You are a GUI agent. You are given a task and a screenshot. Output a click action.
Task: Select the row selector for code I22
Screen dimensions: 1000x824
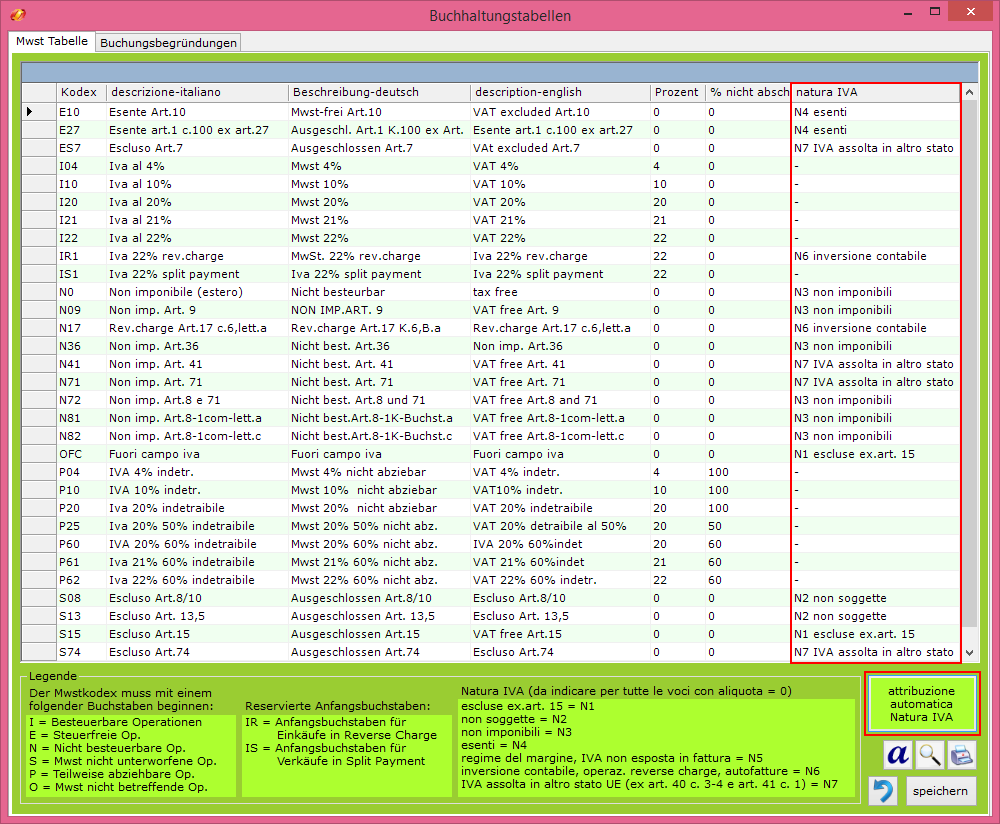pyautogui.click(x=38, y=238)
